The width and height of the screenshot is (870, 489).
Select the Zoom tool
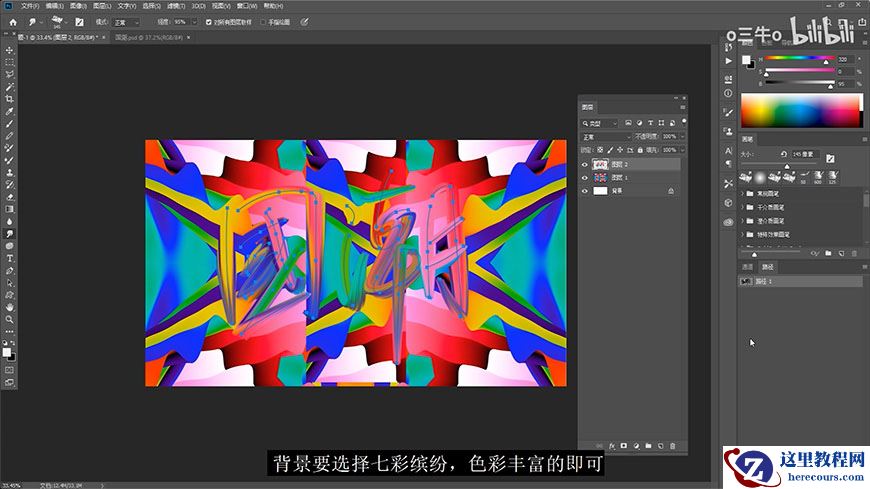point(9,319)
